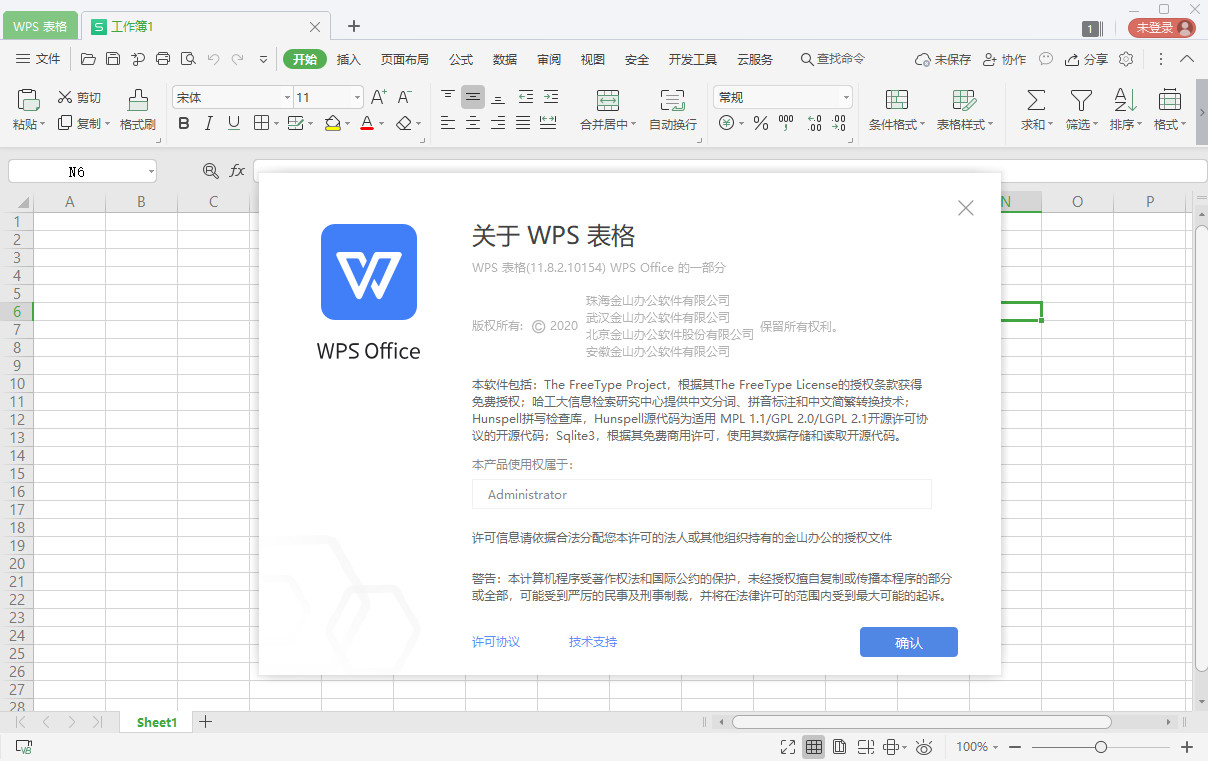Toggle Italic formatting
Image resolution: width=1208 pixels, height=761 pixels.
(208, 124)
